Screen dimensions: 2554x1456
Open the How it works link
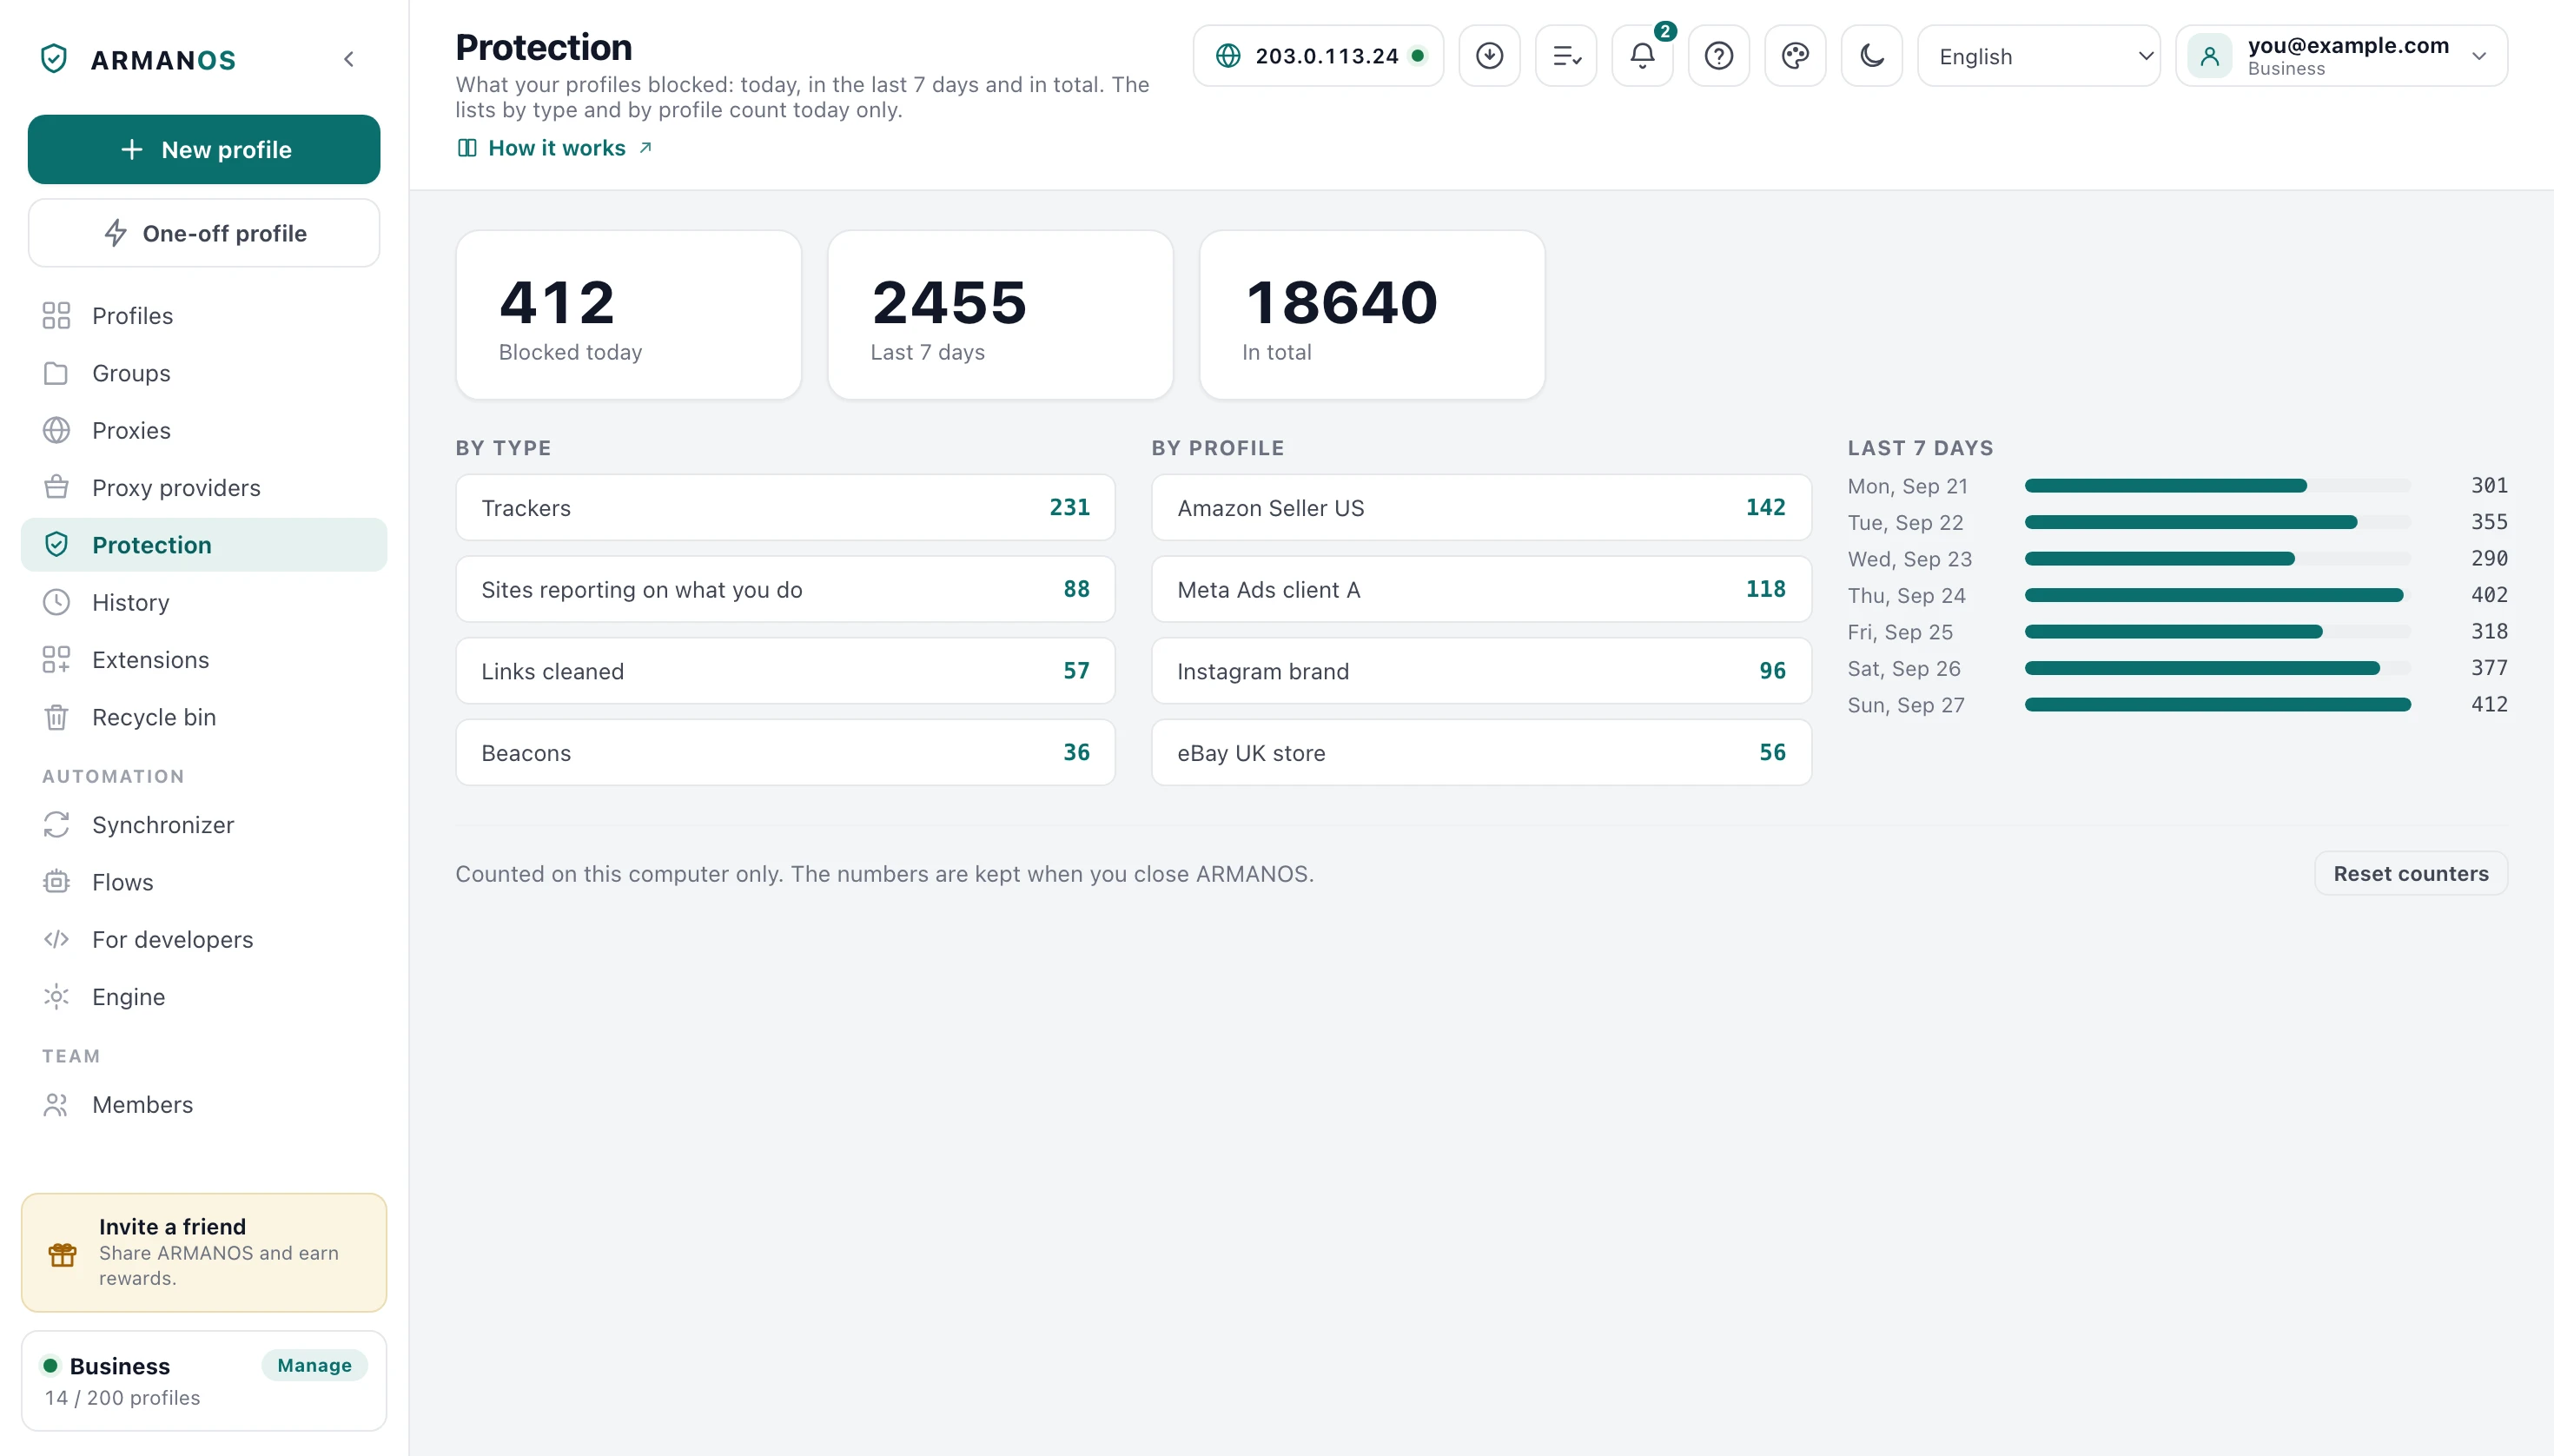point(555,148)
